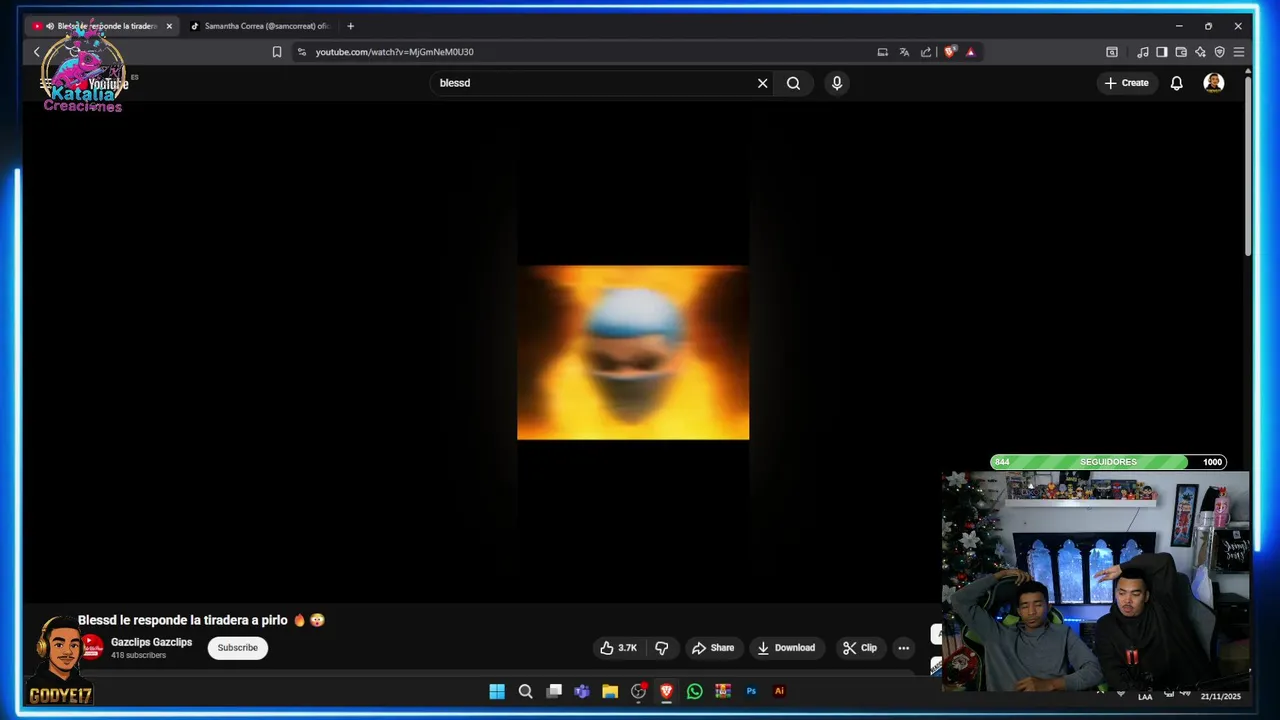
Task: Clear the YouTube search box with X
Action: [762, 83]
